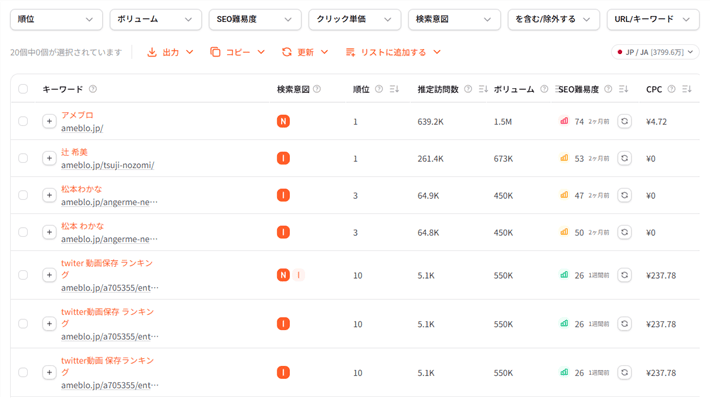Select checkbox for 松本わかな row
This screenshot has width=710, height=398.
point(23,195)
